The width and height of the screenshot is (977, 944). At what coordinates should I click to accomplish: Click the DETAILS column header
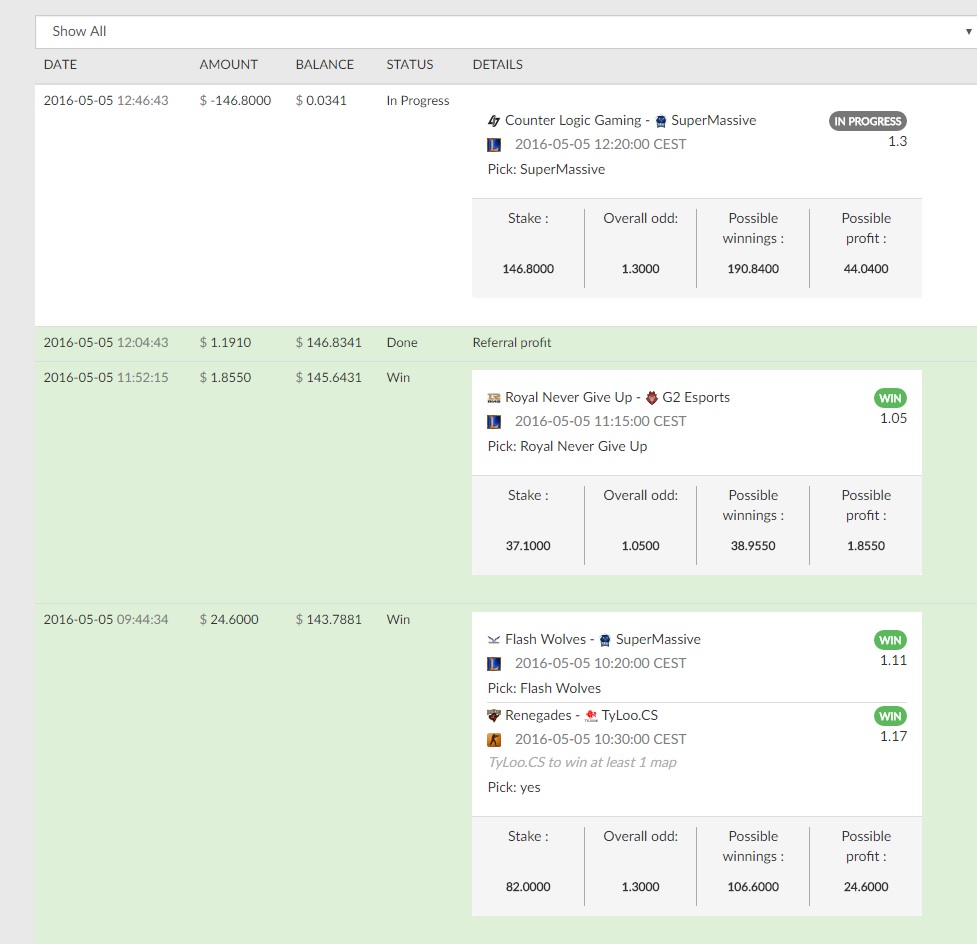pos(497,65)
